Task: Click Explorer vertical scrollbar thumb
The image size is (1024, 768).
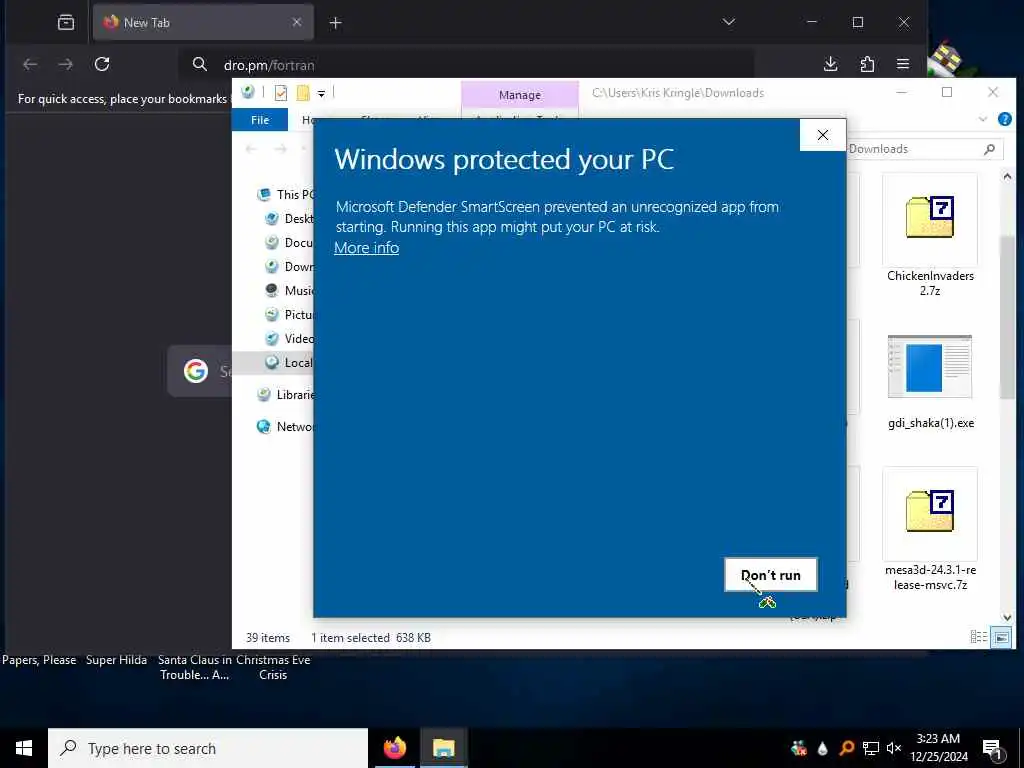Action: point(1006,317)
